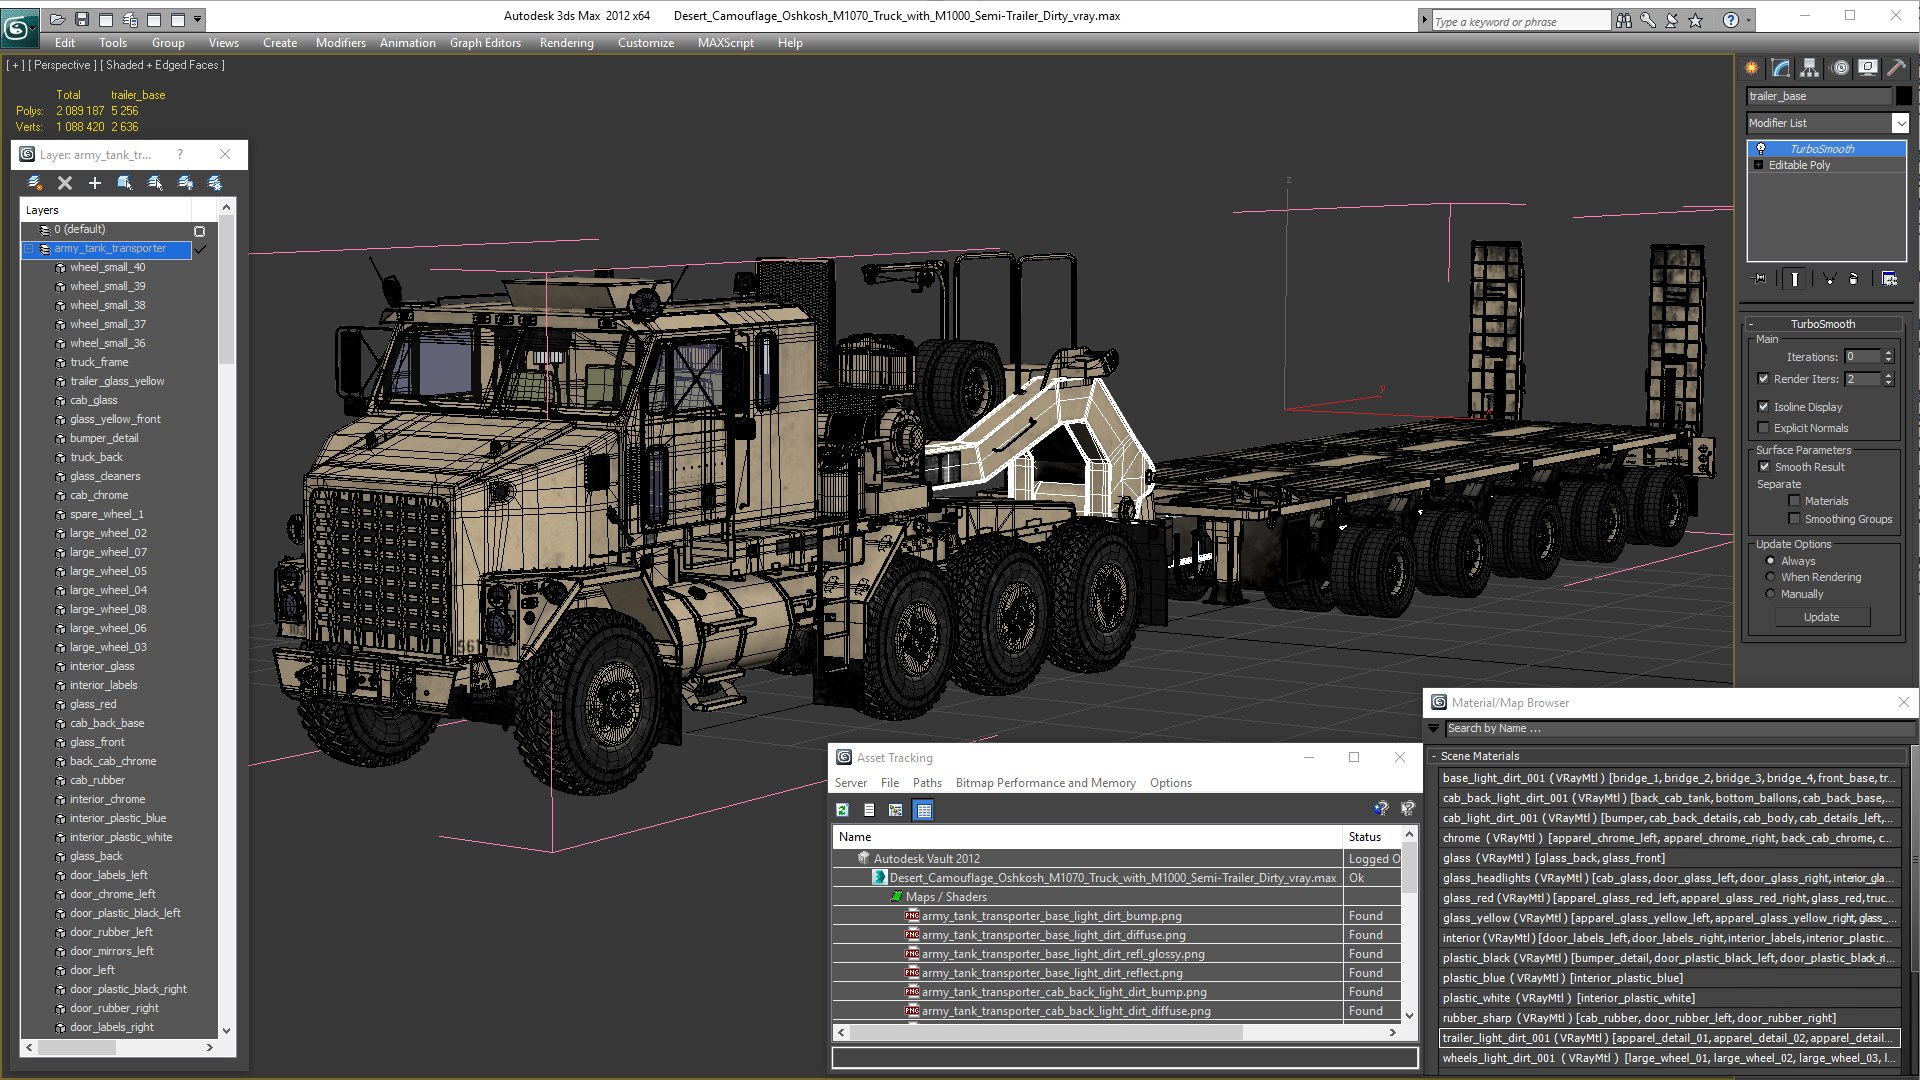1920x1080 pixels.
Task: Open the Rendering menu
Action: (x=566, y=43)
